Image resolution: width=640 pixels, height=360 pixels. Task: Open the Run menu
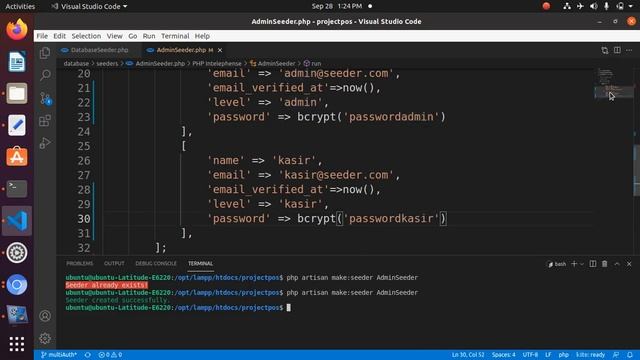[149, 36]
